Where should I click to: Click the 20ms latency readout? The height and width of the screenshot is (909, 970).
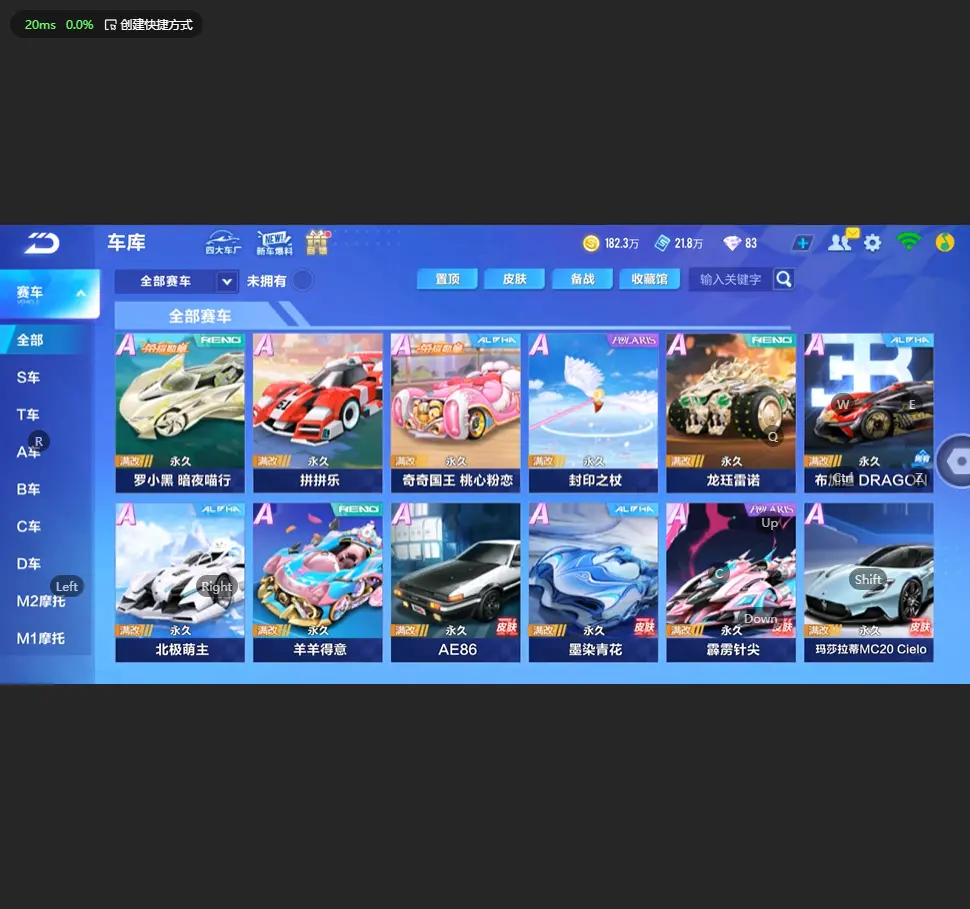40,25
